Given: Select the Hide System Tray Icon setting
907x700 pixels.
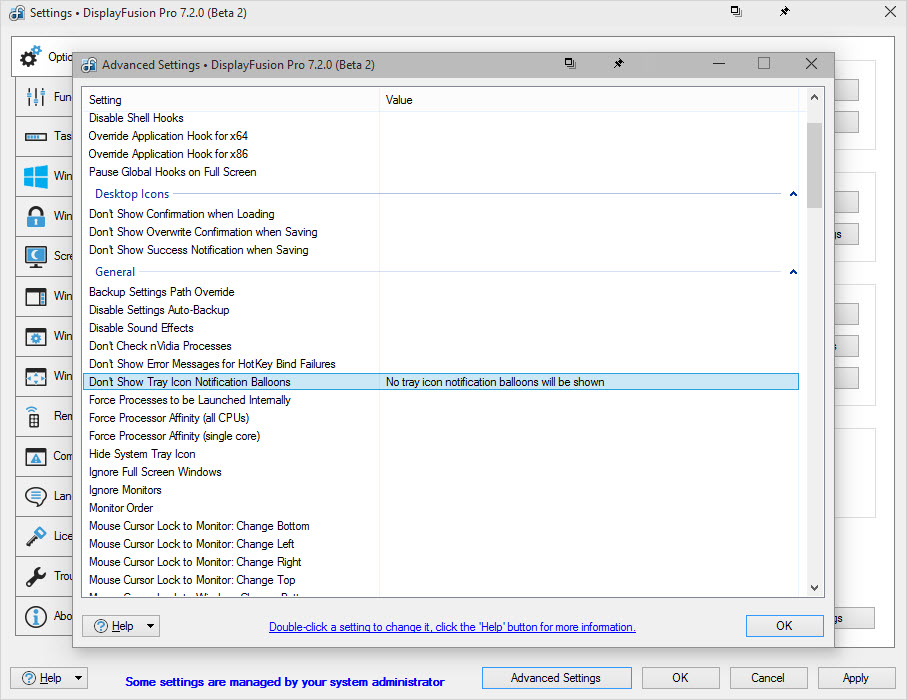Looking at the screenshot, I should pyautogui.click(x=142, y=454).
